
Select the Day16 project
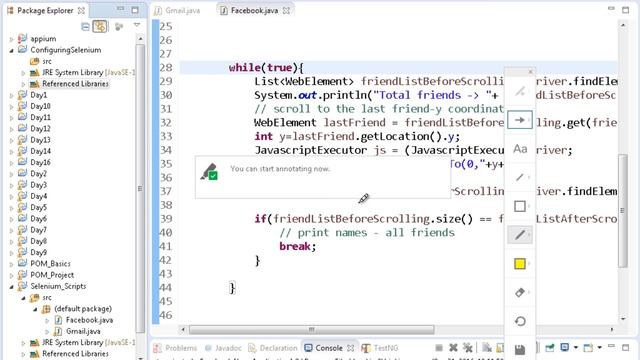point(40,162)
